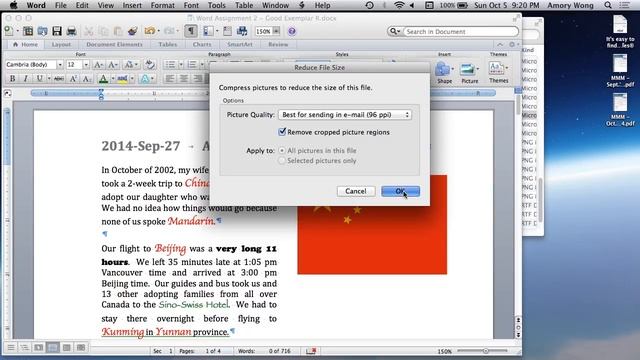Open the Layout ribbon tab
Screen dimensions: 640x360
(61, 44)
